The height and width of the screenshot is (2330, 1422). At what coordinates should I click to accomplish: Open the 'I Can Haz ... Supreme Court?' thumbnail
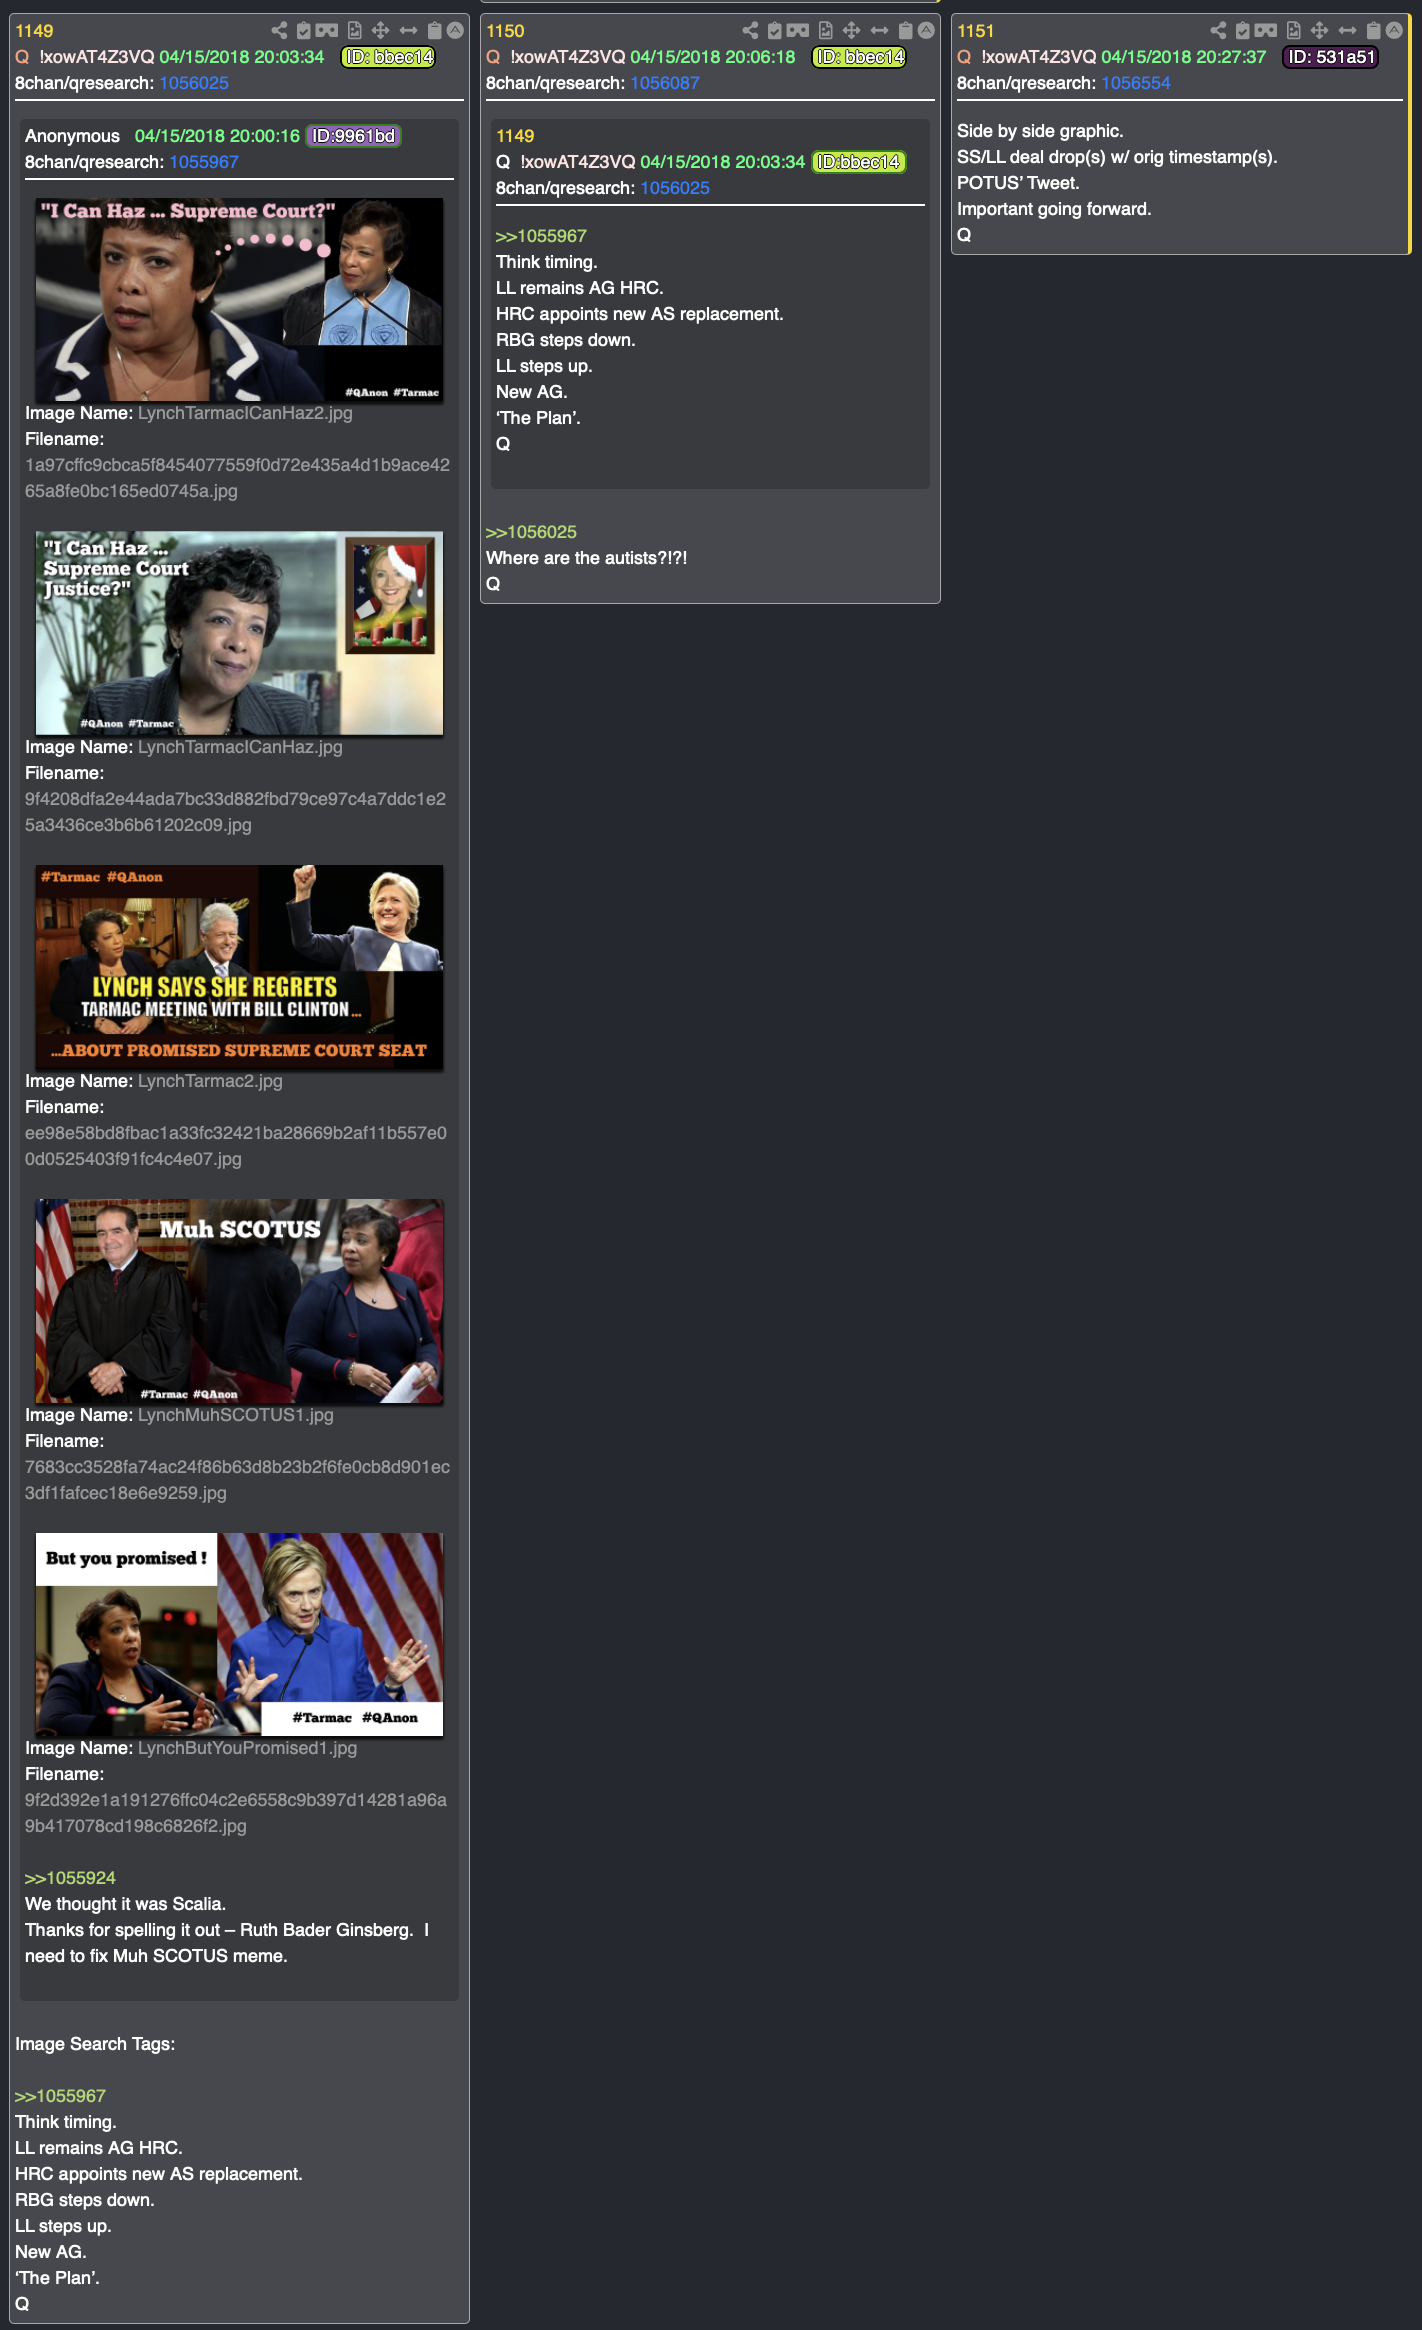(239, 300)
